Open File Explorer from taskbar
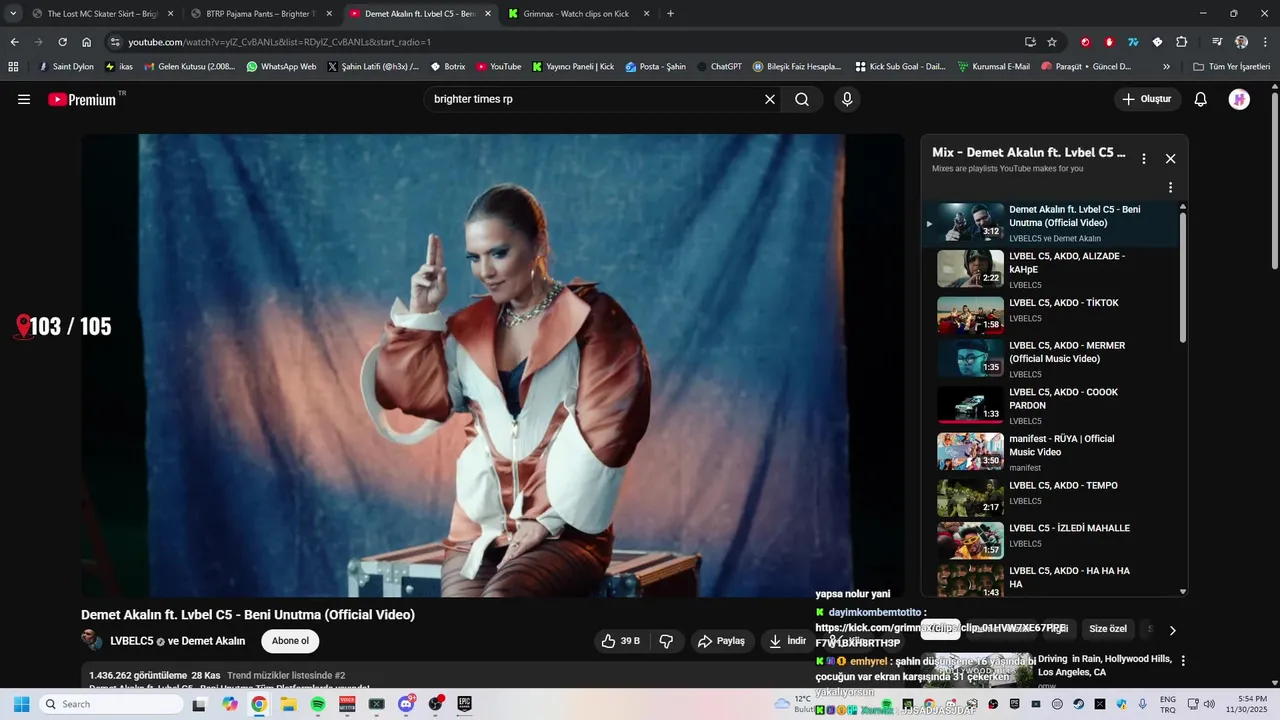The image size is (1280, 720). point(288,704)
